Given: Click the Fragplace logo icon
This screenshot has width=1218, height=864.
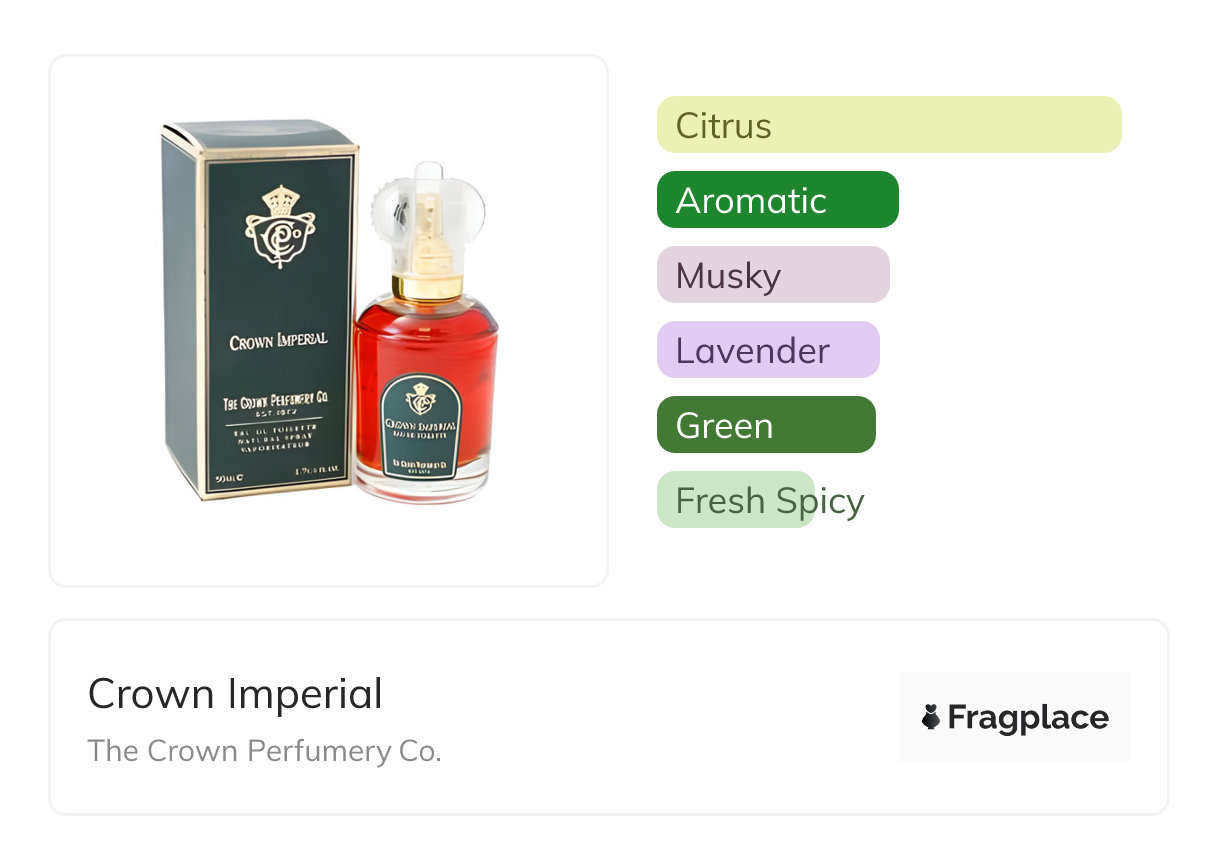Looking at the screenshot, I should click(931, 717).
